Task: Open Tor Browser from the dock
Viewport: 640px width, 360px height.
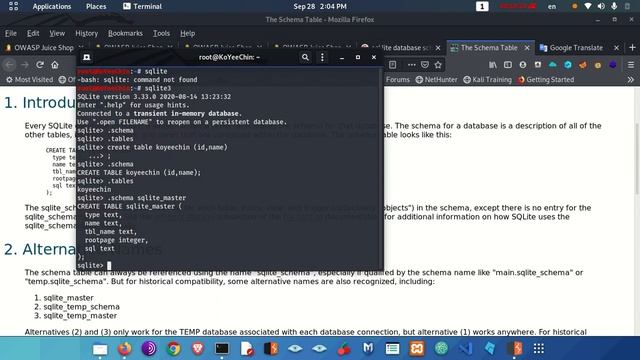Action: 149,348
